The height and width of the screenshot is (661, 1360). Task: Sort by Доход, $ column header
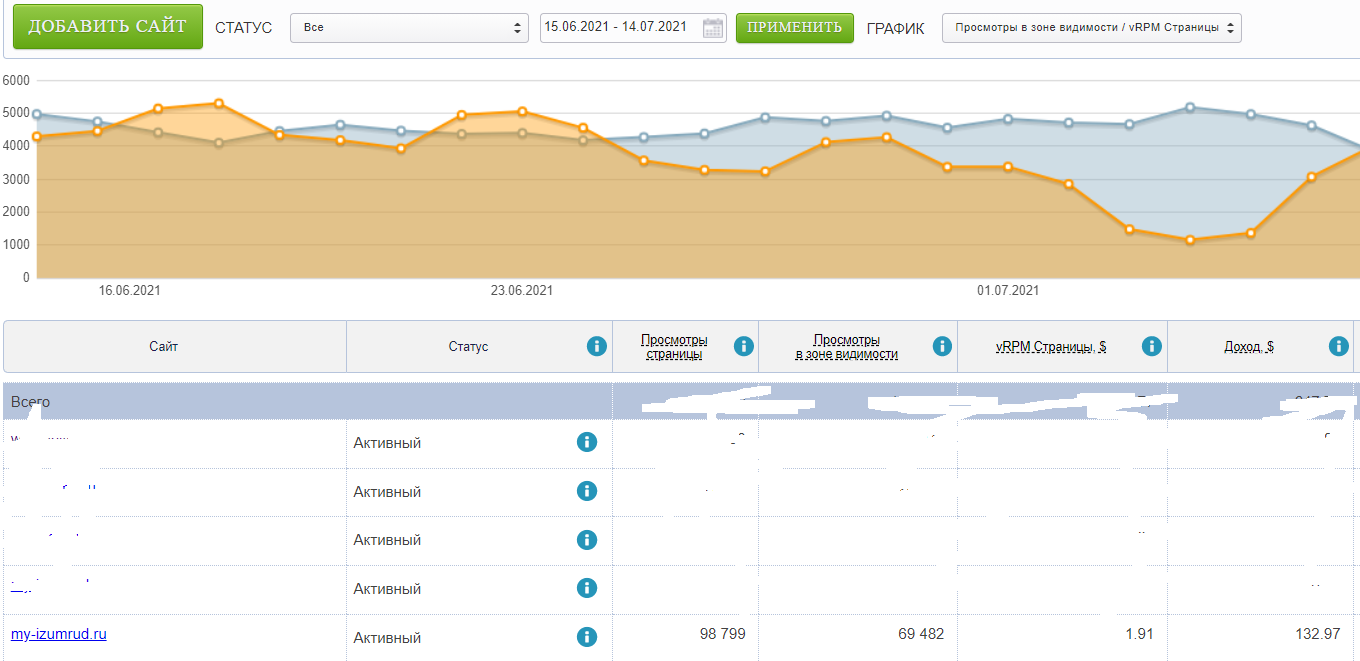coord(1248,347)
